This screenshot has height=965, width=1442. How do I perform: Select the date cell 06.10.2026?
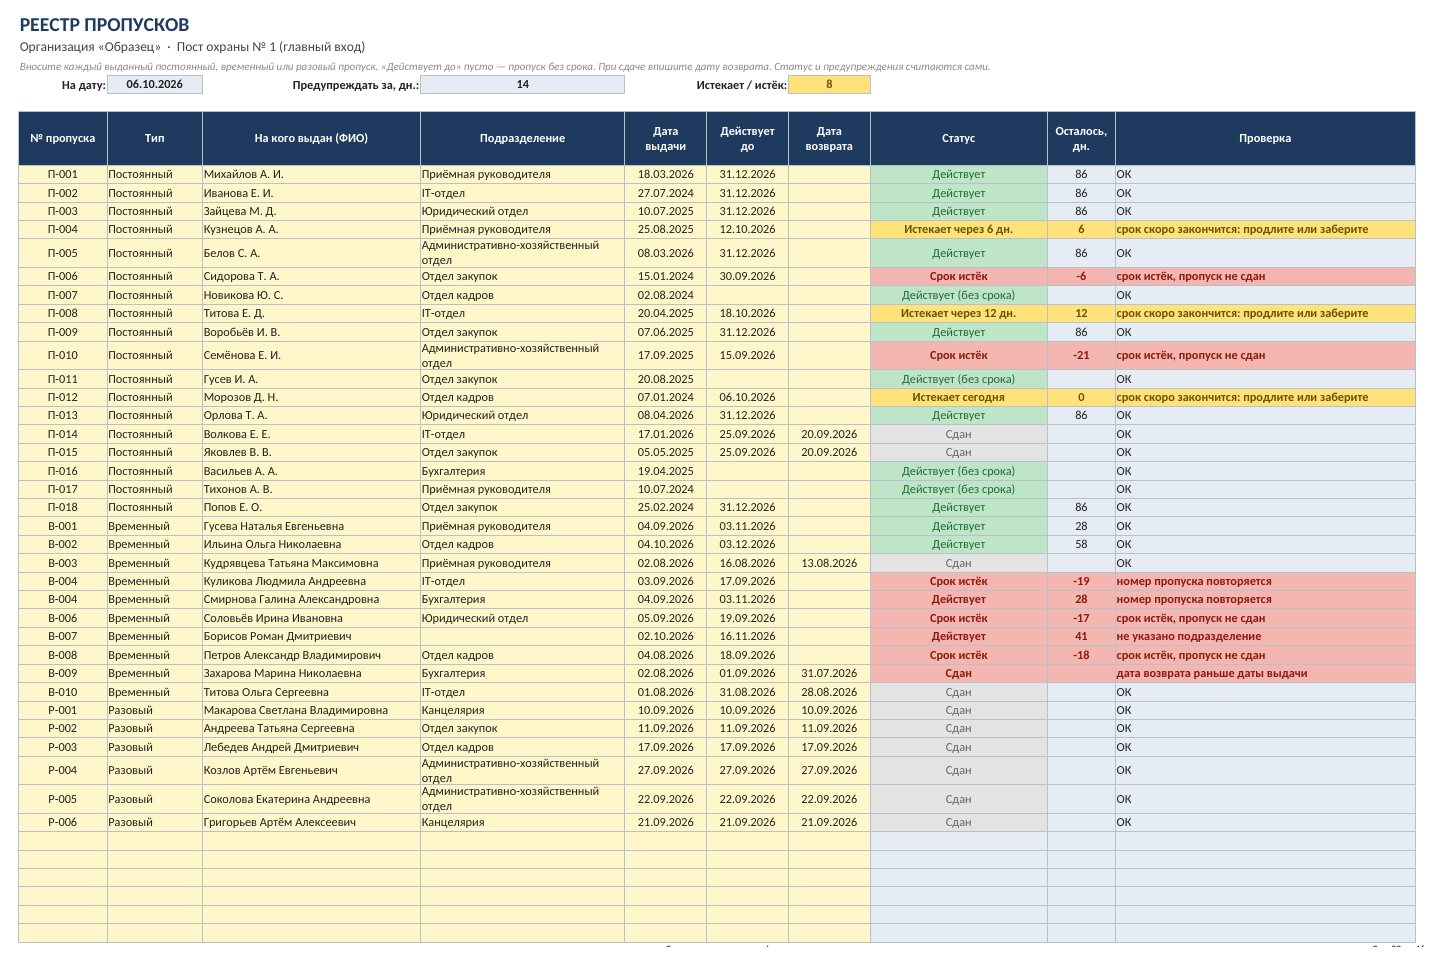(155, 85)
